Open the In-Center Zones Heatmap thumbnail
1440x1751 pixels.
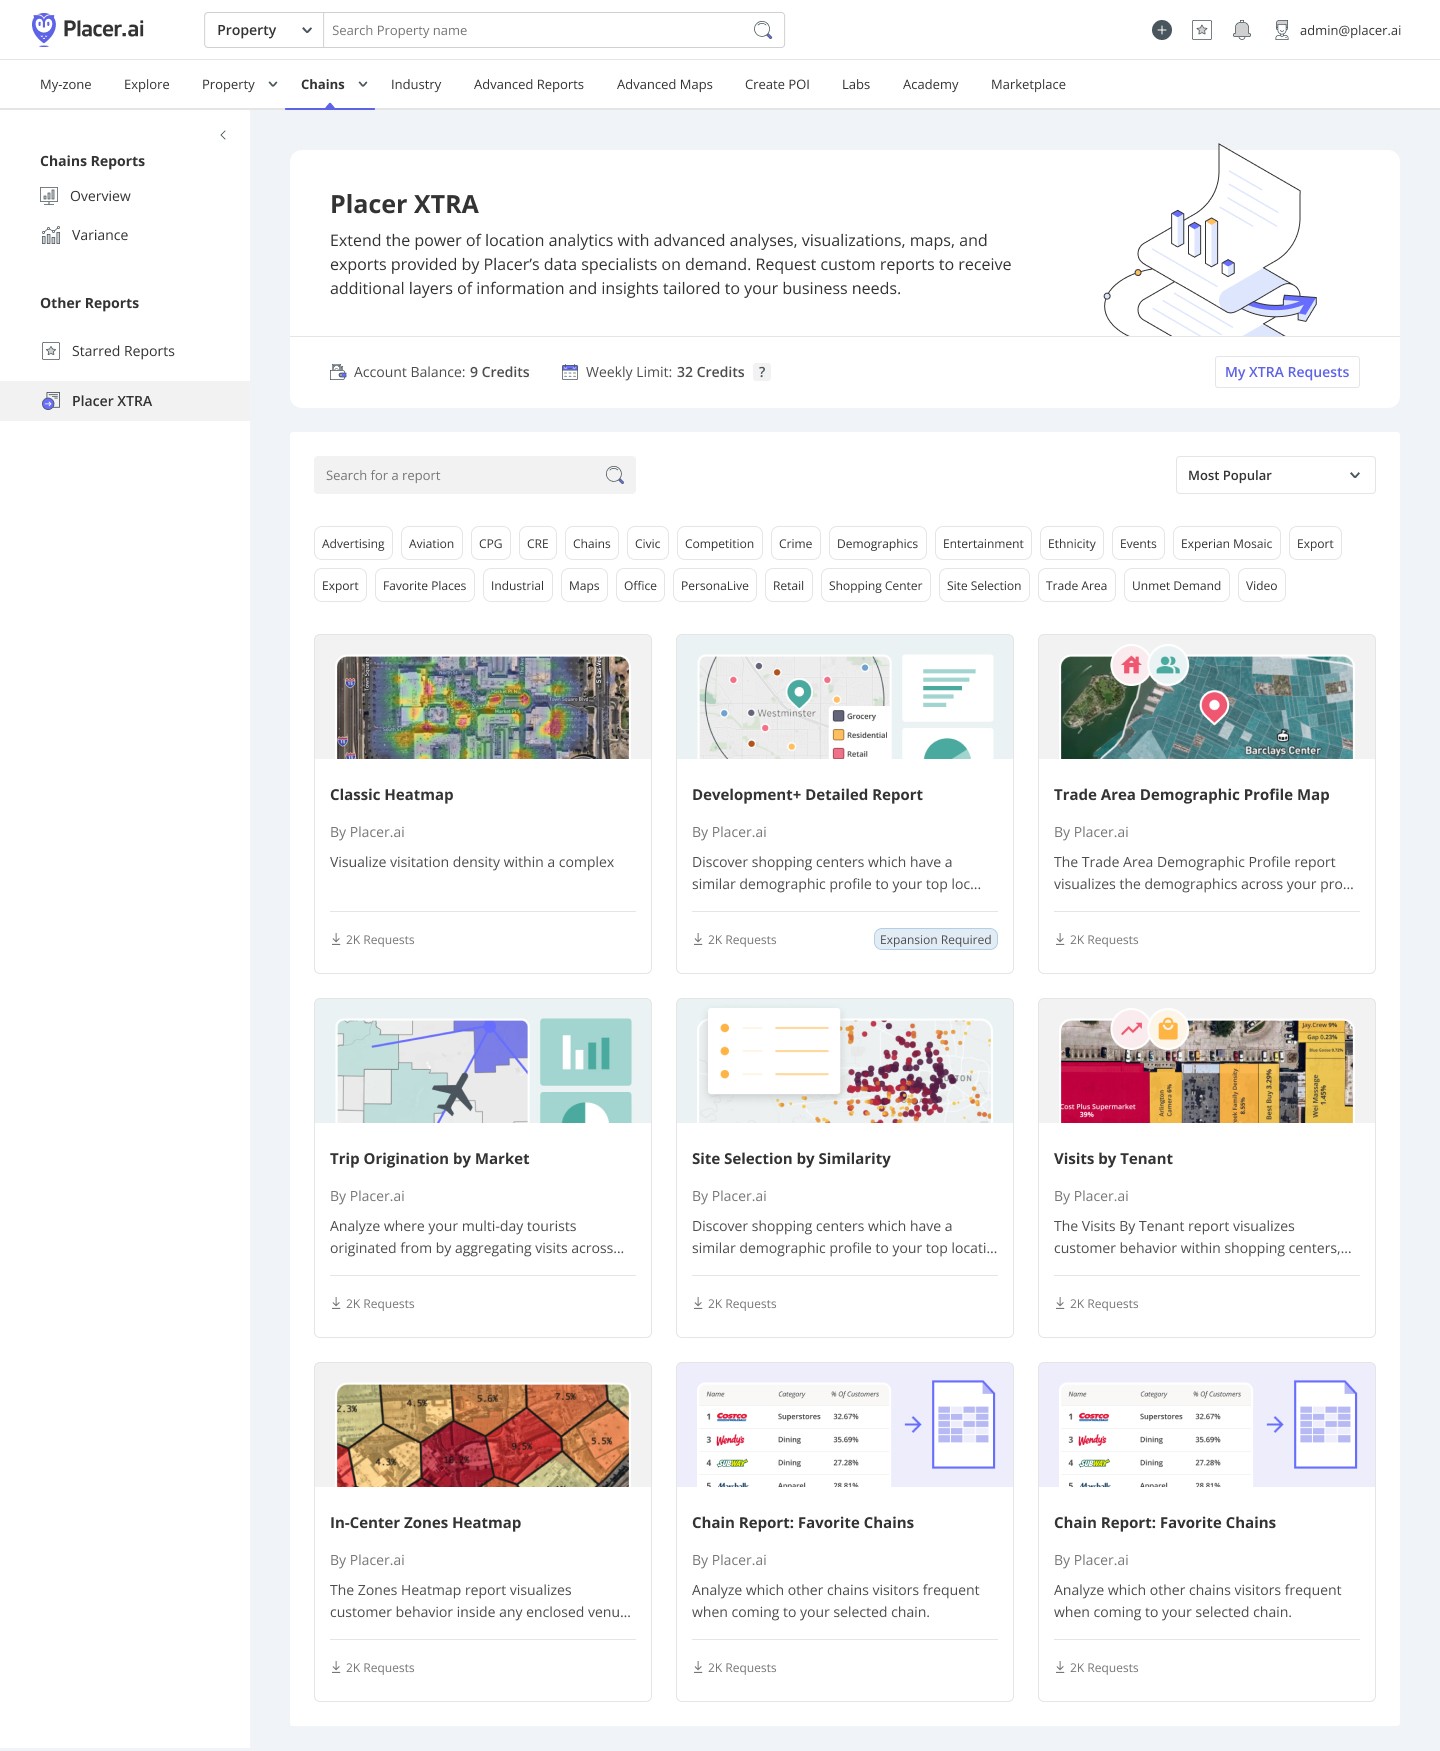(483, 1425)
